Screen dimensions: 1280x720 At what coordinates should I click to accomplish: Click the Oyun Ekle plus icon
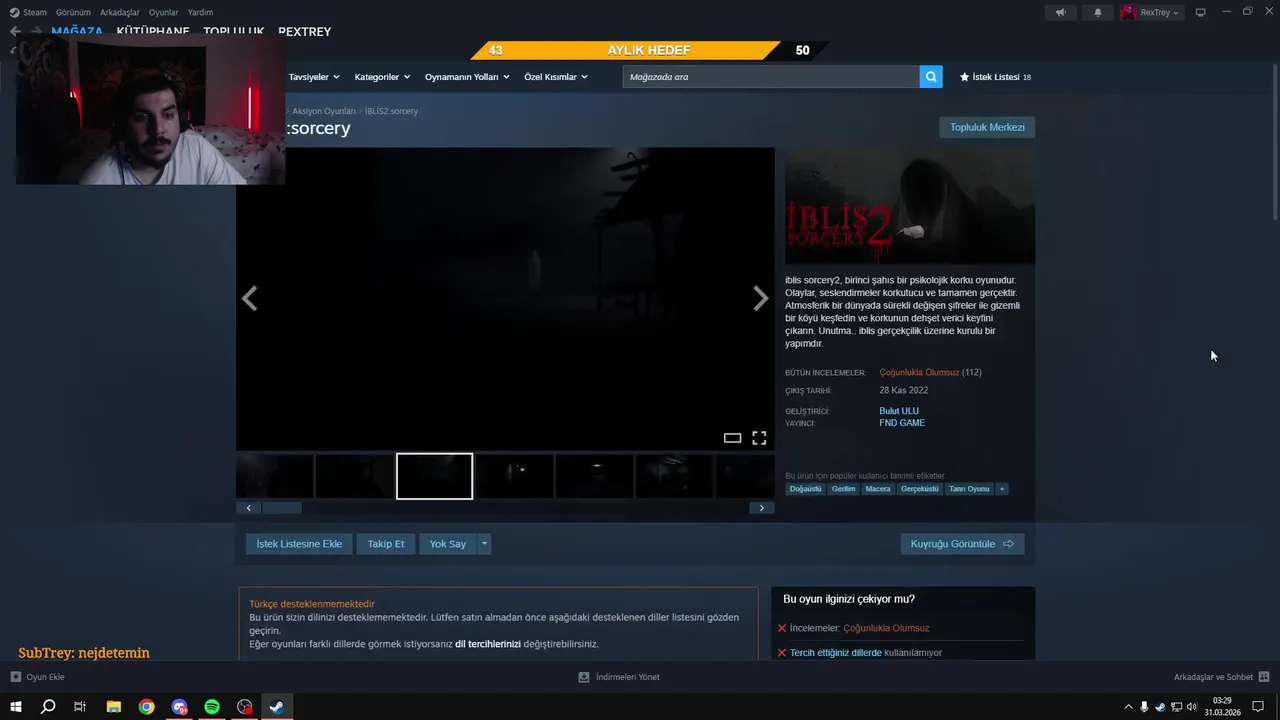click(16, 677)
